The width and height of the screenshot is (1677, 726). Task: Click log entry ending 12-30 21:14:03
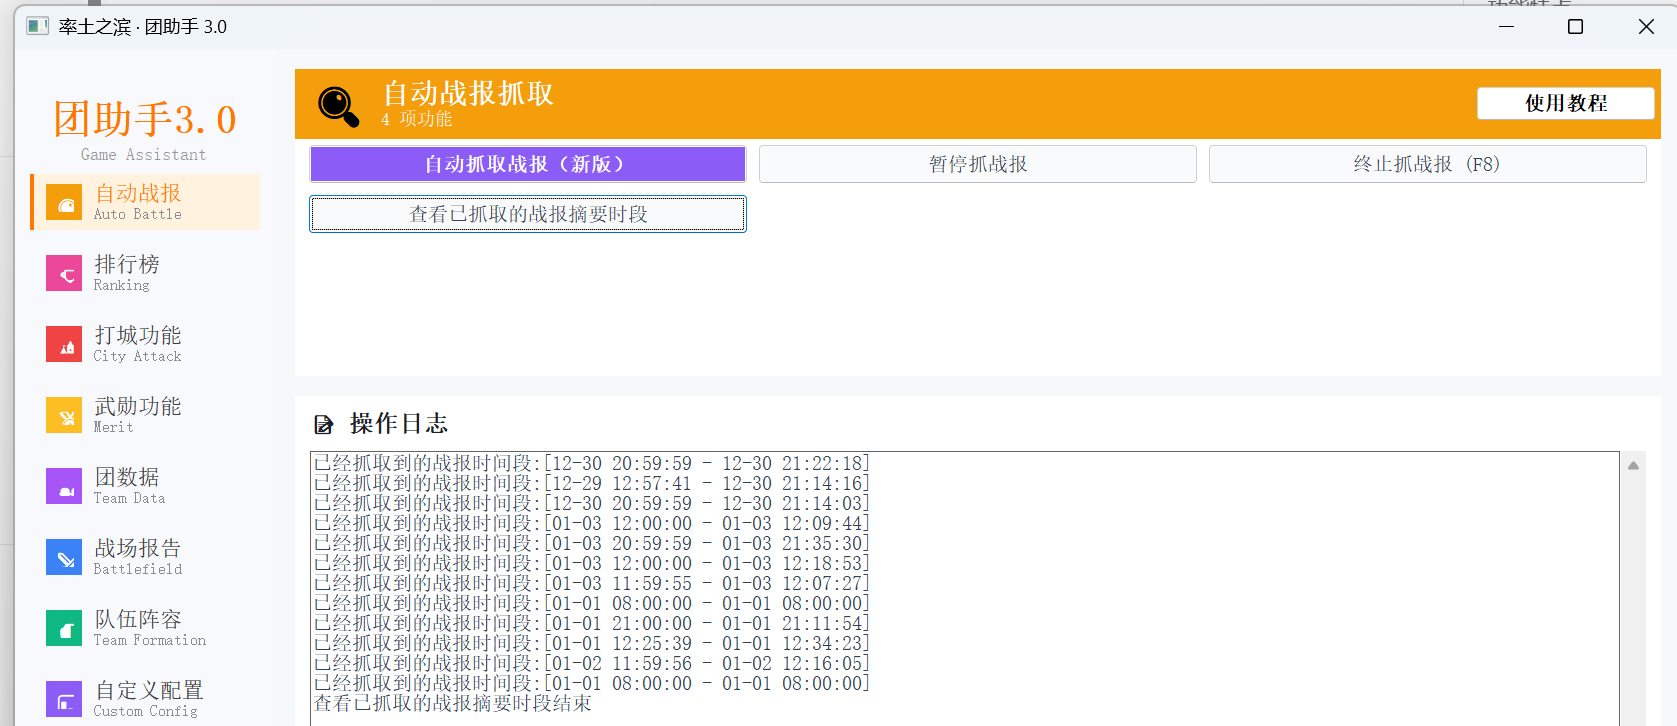(x=592, y=503)
